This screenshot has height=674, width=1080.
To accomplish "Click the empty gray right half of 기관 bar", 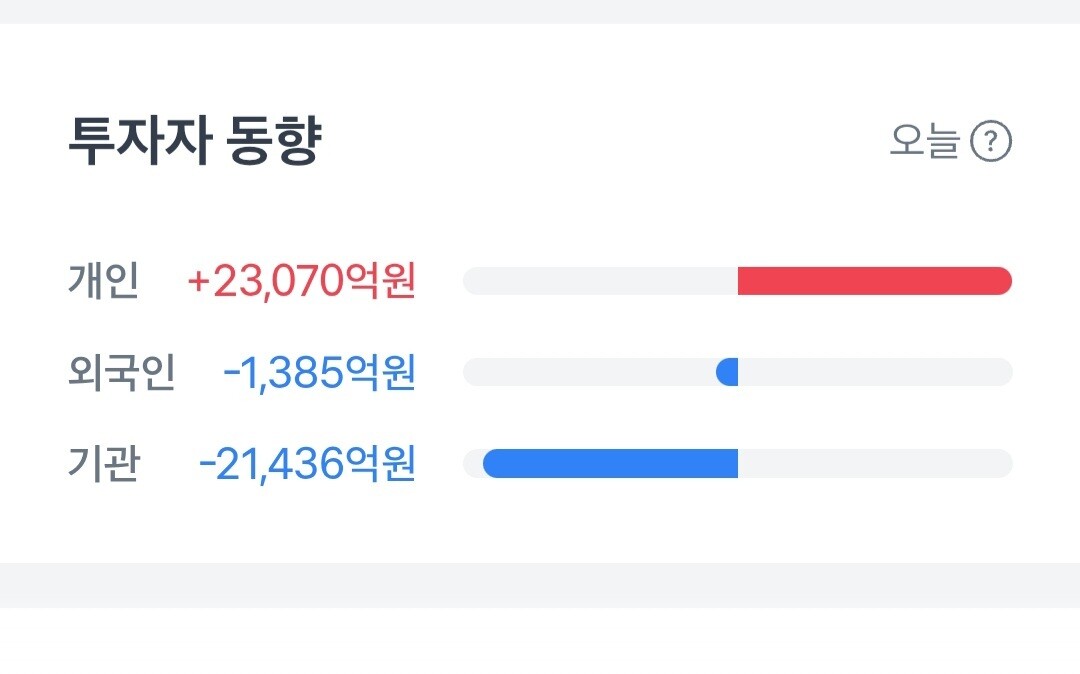I will click(875, 464).
